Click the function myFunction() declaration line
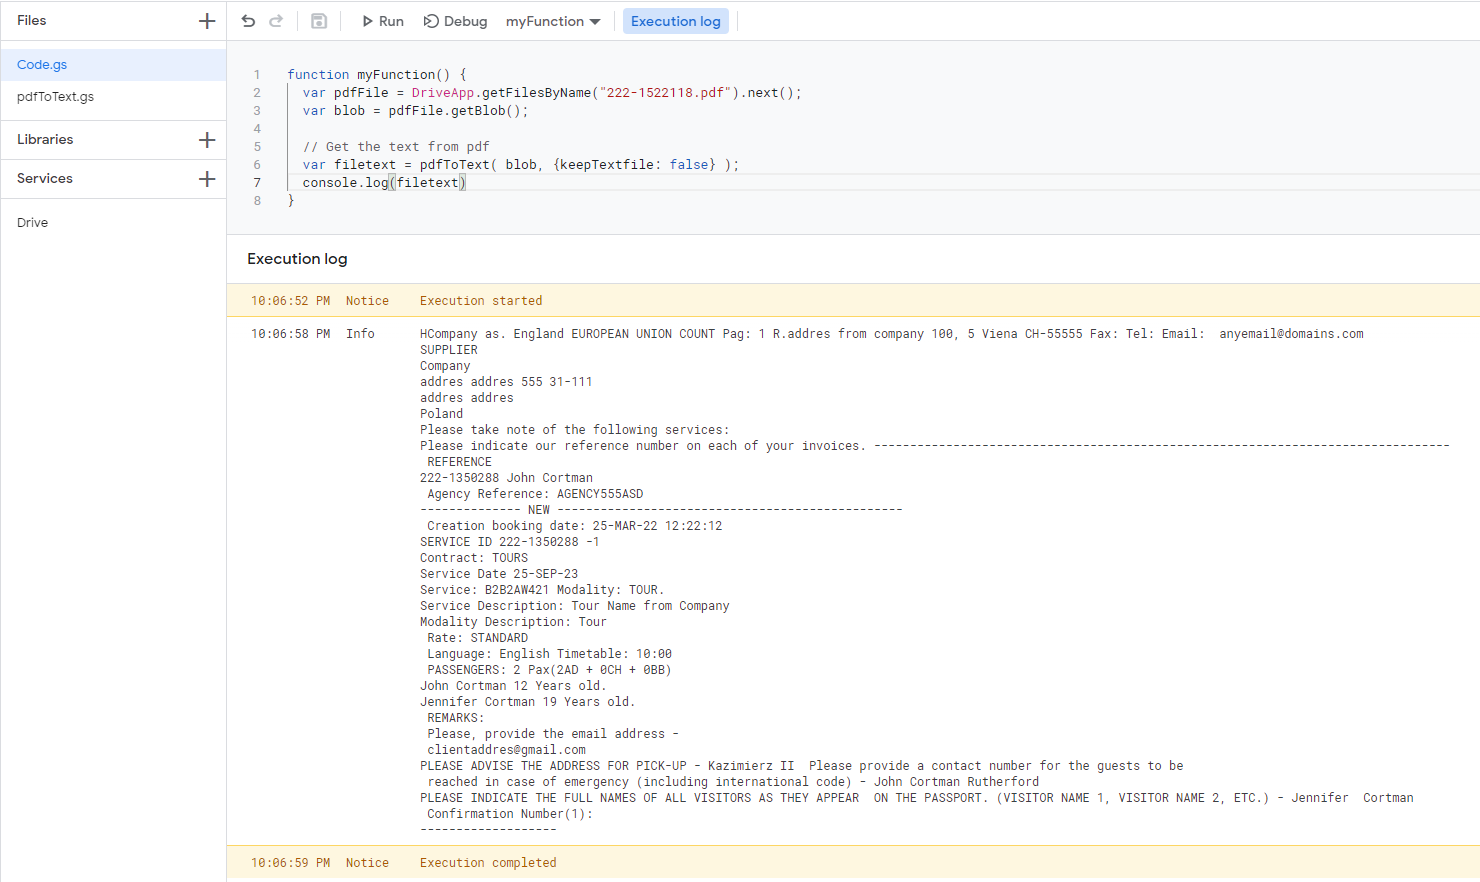The image size is (1480, 882). [377, 75]
